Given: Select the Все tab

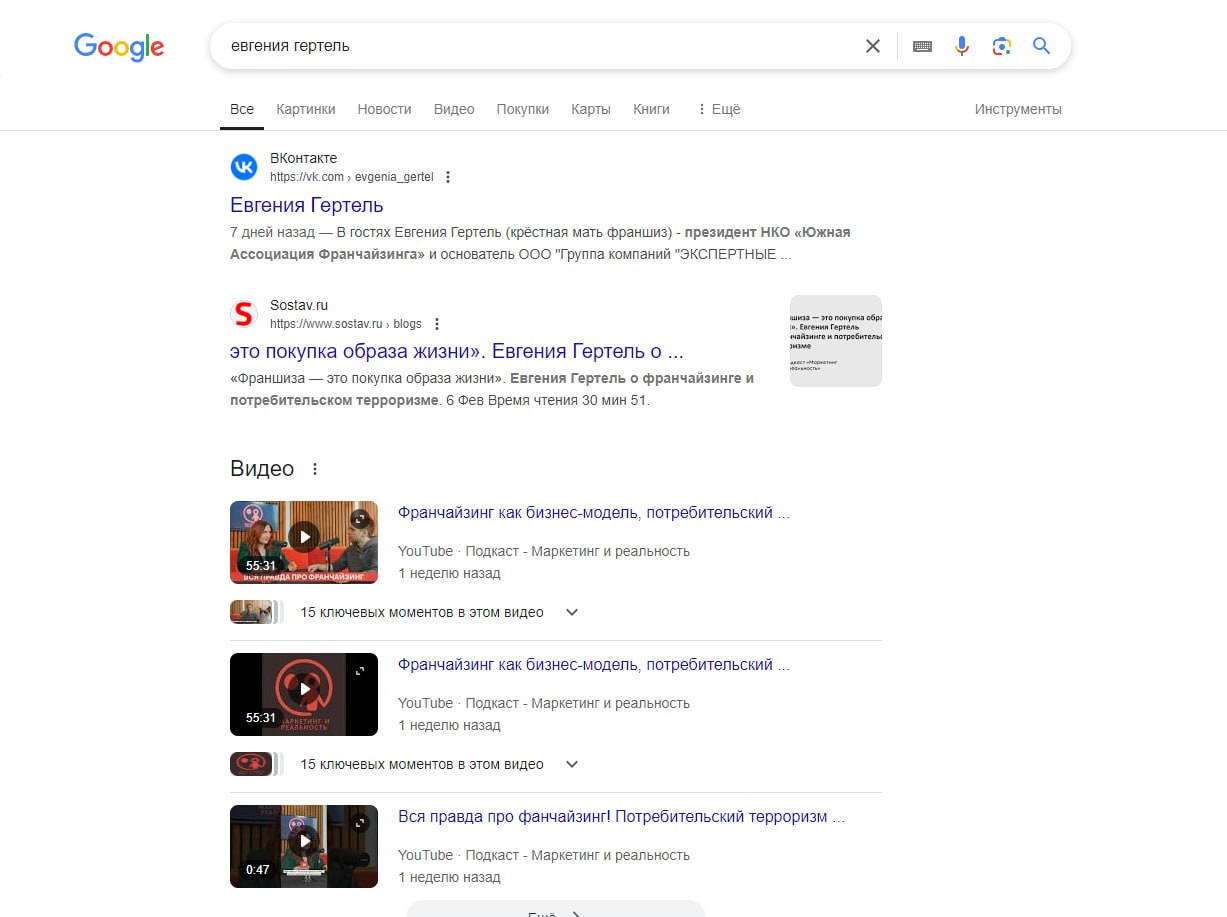Looking at the screenshot, I should [242, 109].
